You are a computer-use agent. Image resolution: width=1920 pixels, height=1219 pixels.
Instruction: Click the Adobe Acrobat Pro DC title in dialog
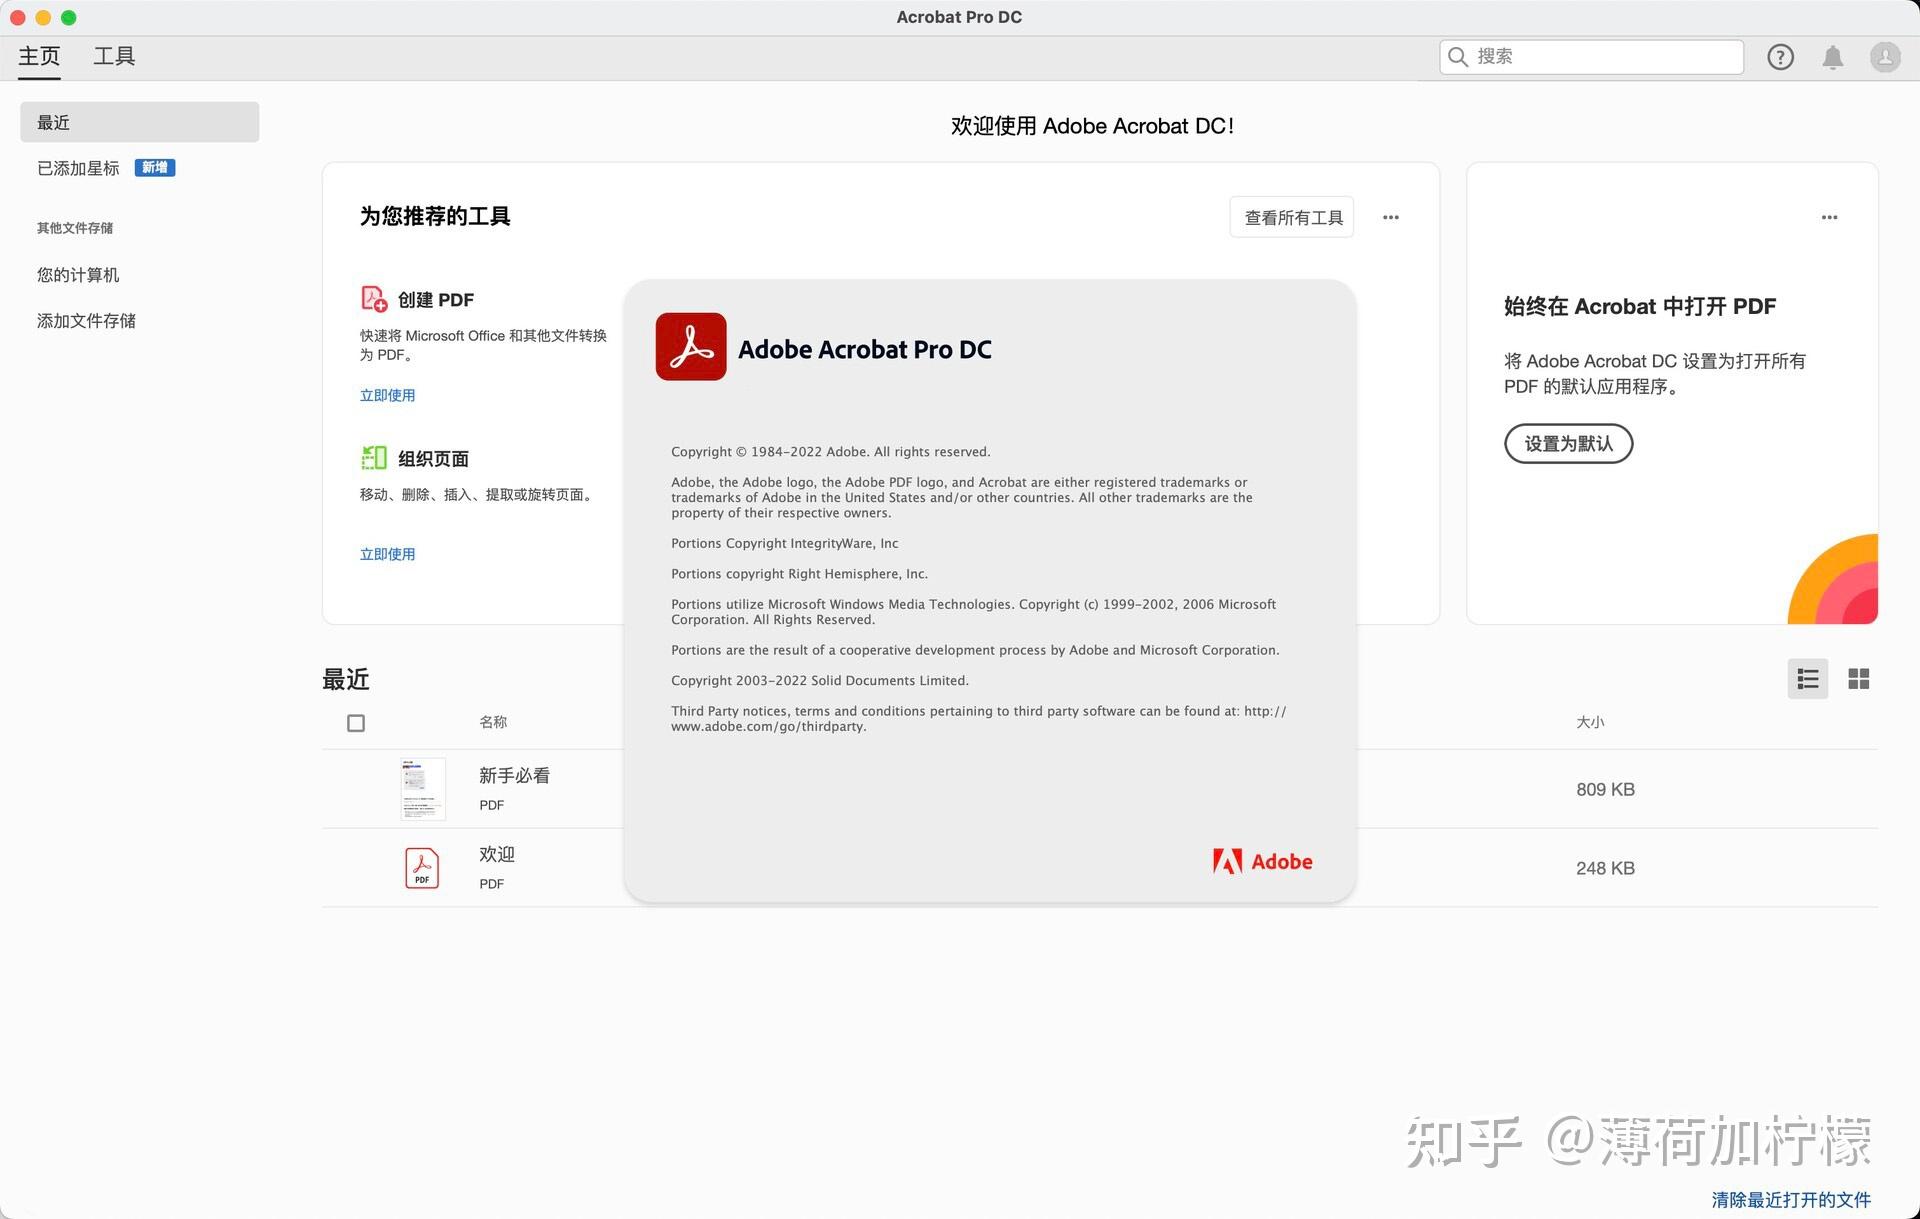click(865, 349)
